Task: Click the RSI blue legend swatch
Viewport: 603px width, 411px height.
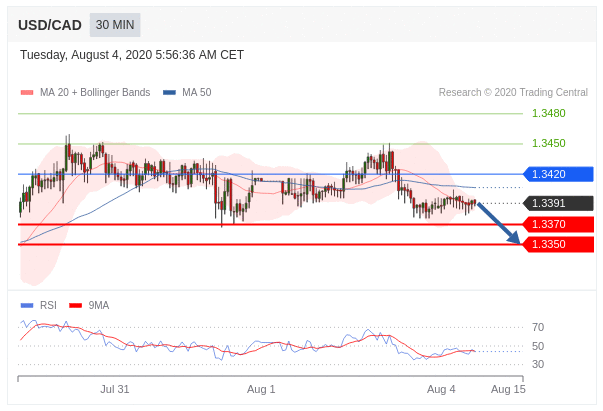Action: tap(27, 305)
